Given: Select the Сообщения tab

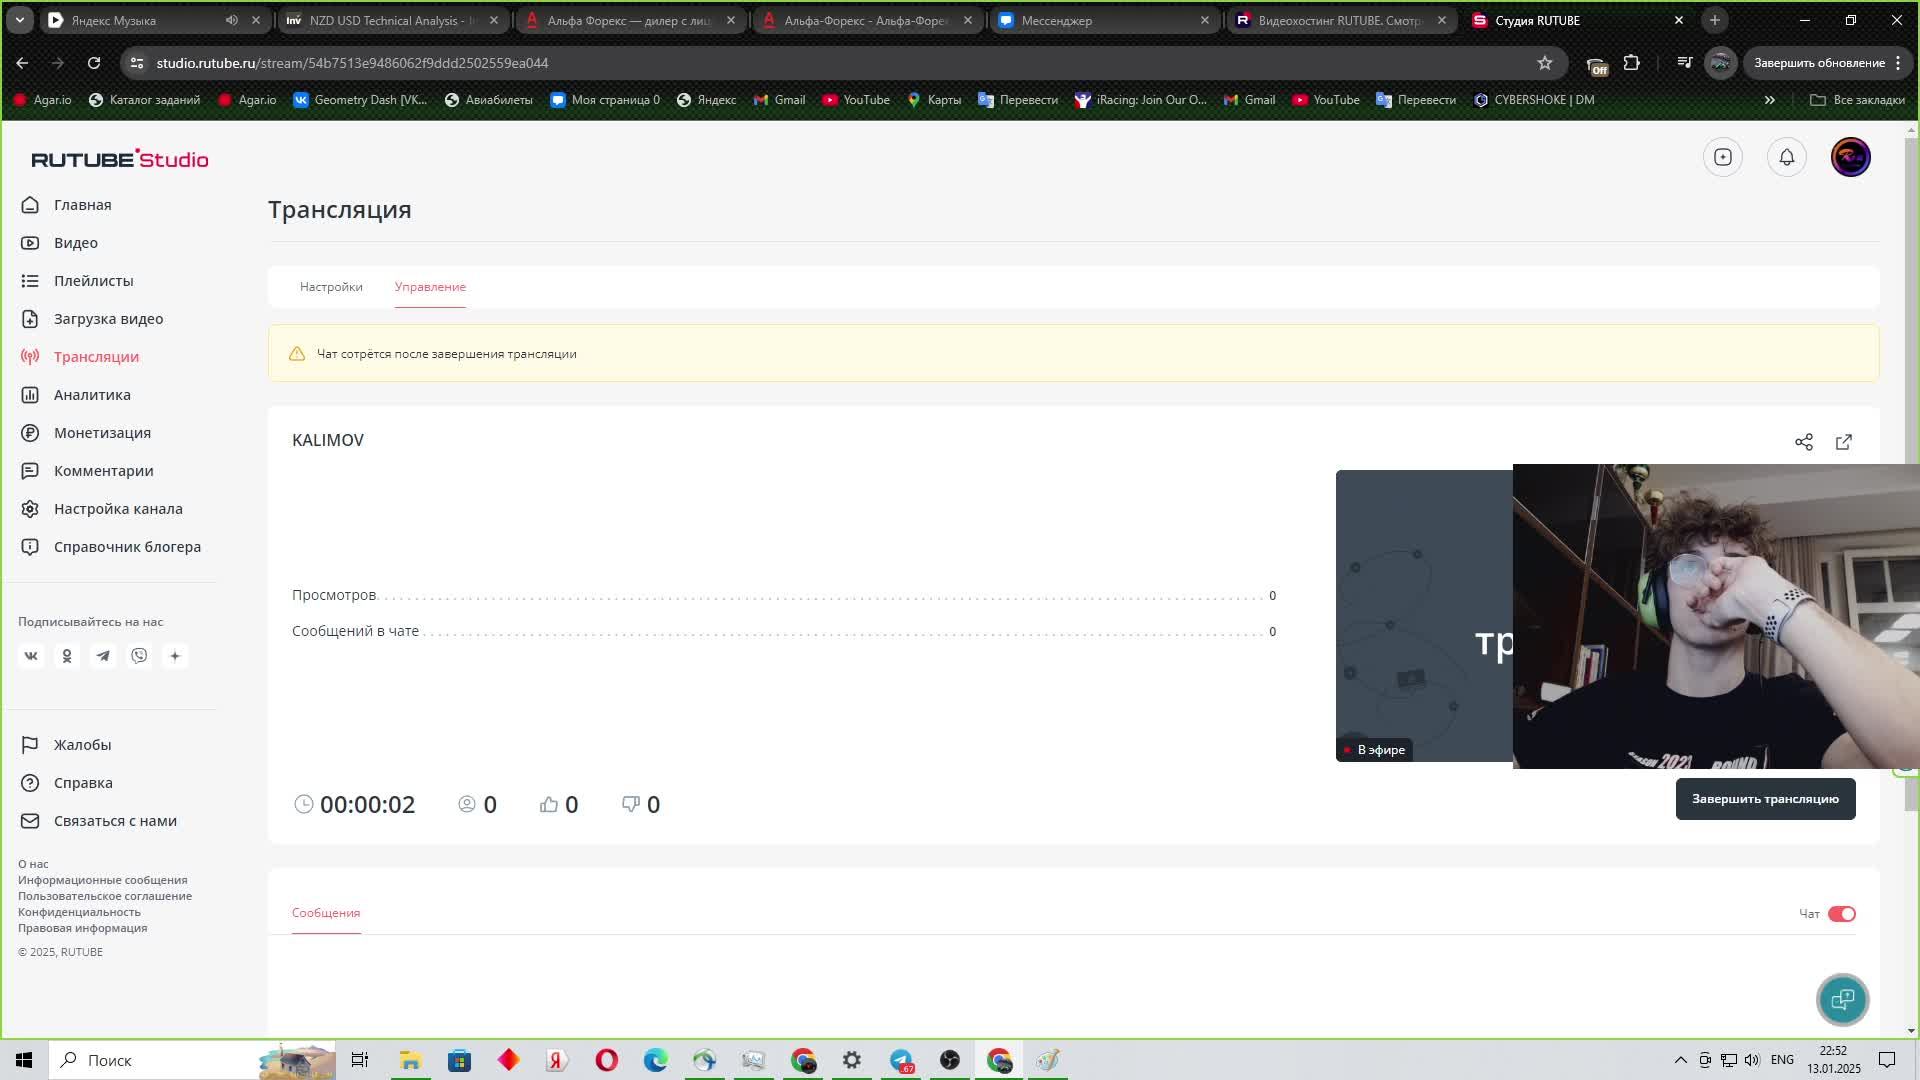Looking at the screenshot, I should (326, 913).
